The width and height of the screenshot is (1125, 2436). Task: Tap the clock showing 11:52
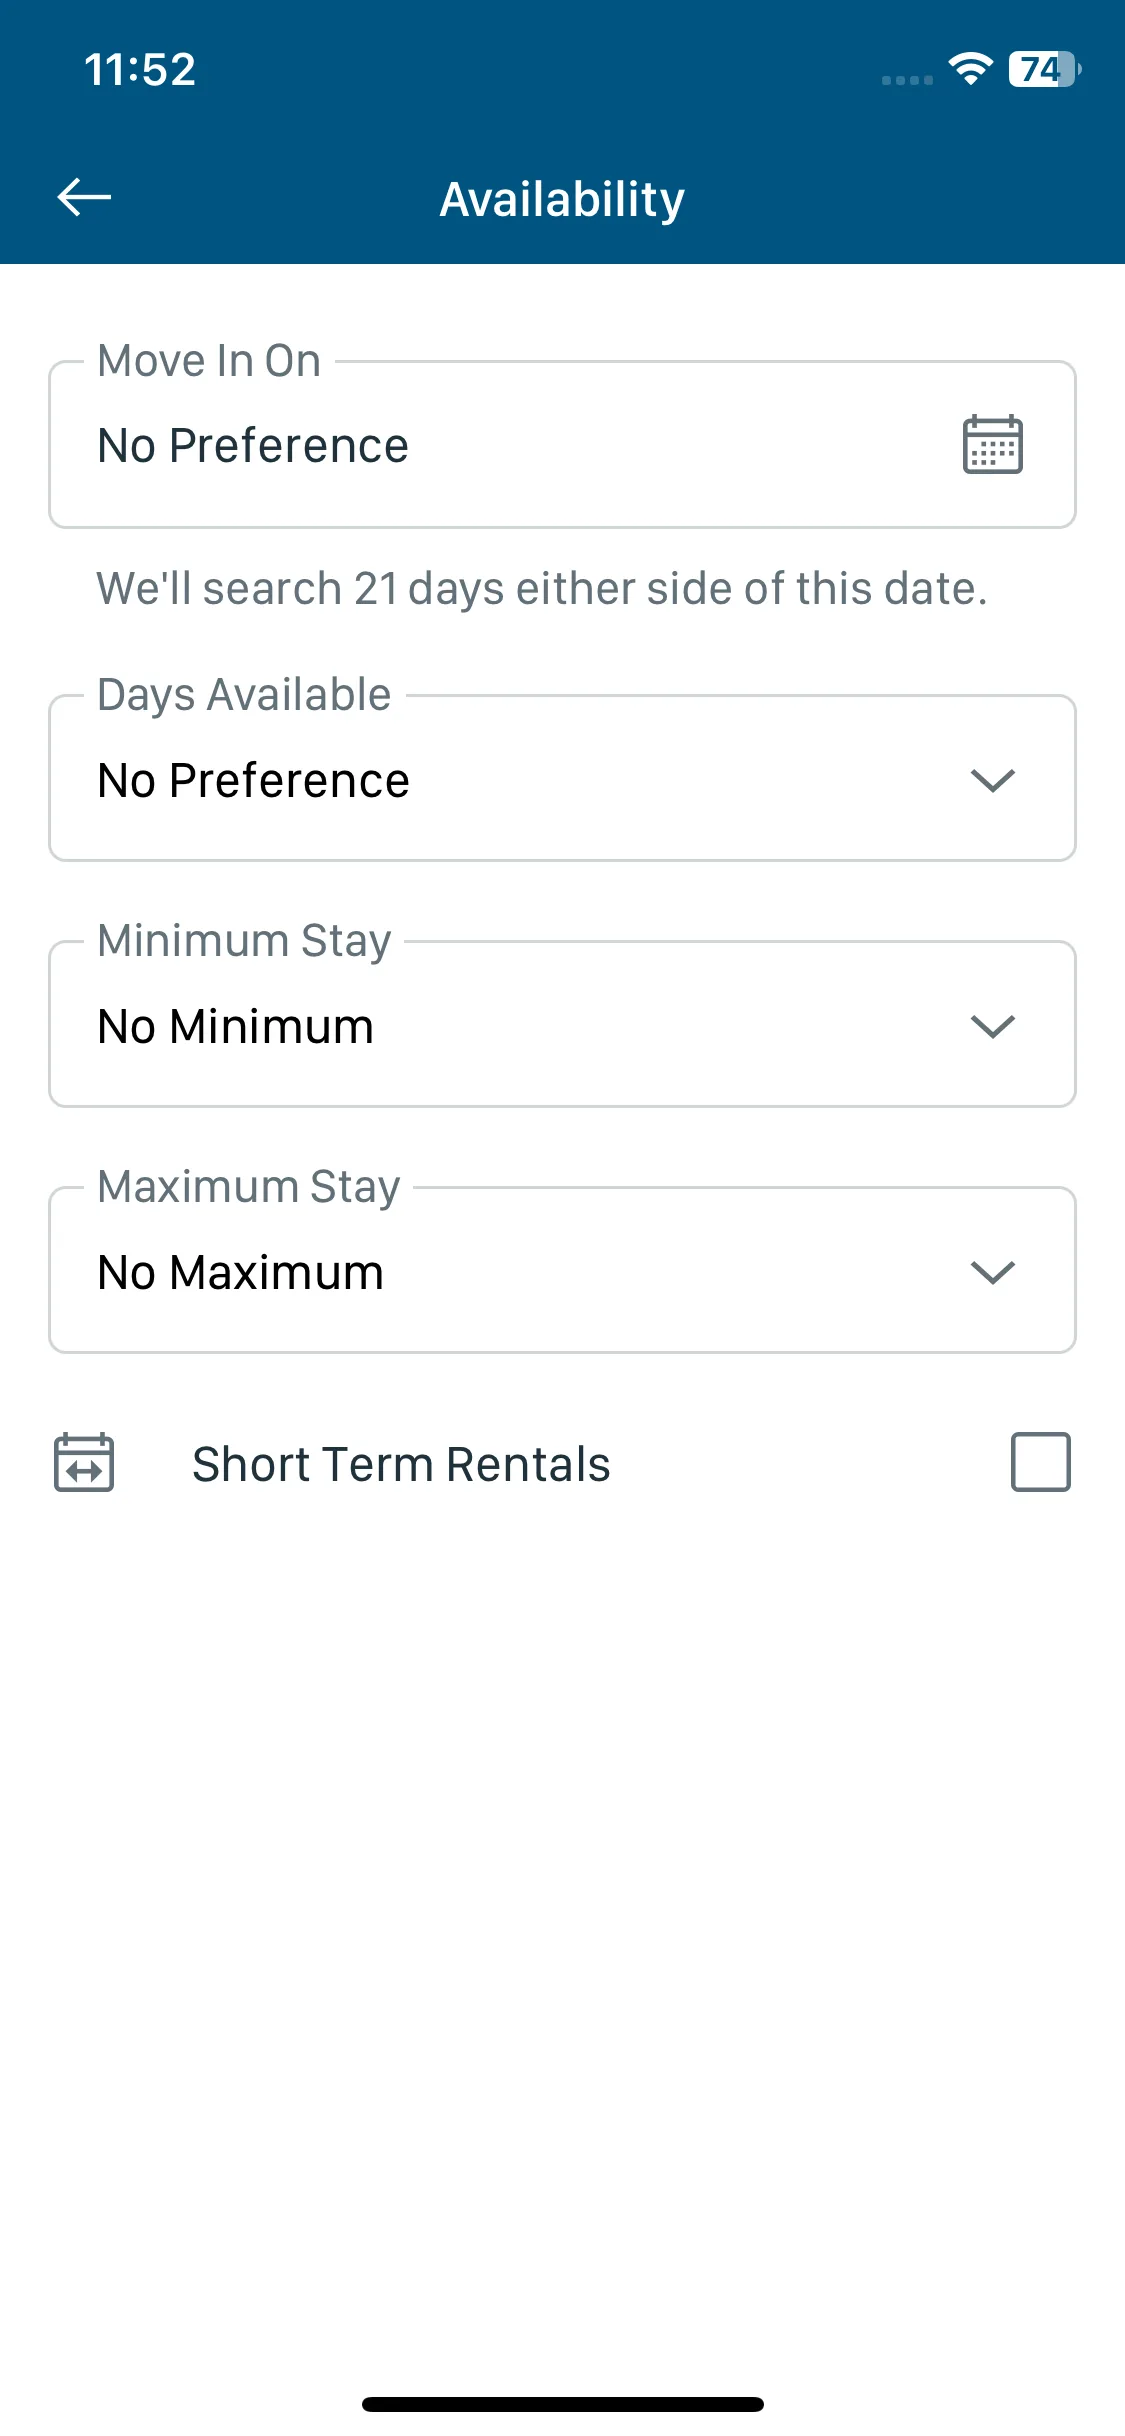tap(140, 70)
